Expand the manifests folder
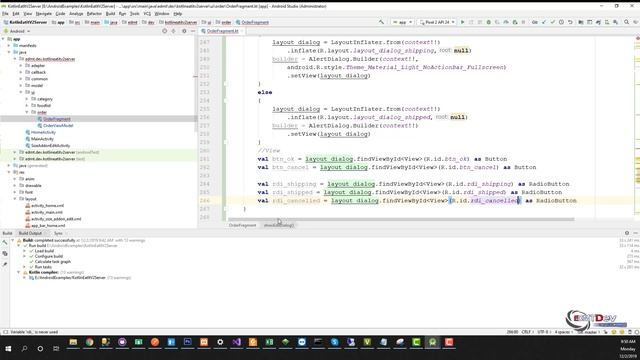Image resolution: width=640 pixels, height=360 pixels. (9, 46)
